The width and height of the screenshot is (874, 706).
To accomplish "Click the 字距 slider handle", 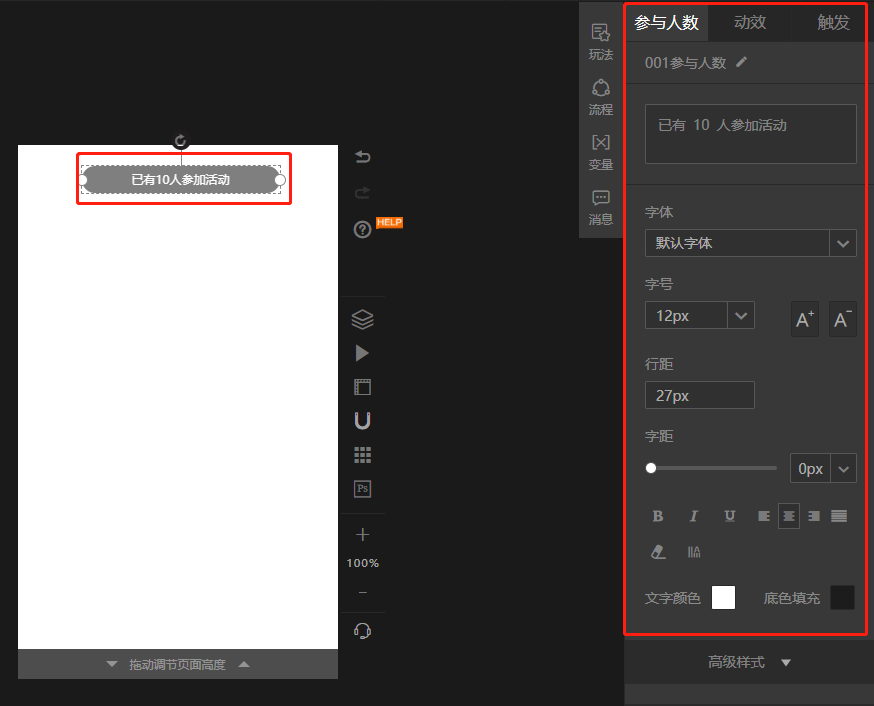I will [x=651, y=468].
